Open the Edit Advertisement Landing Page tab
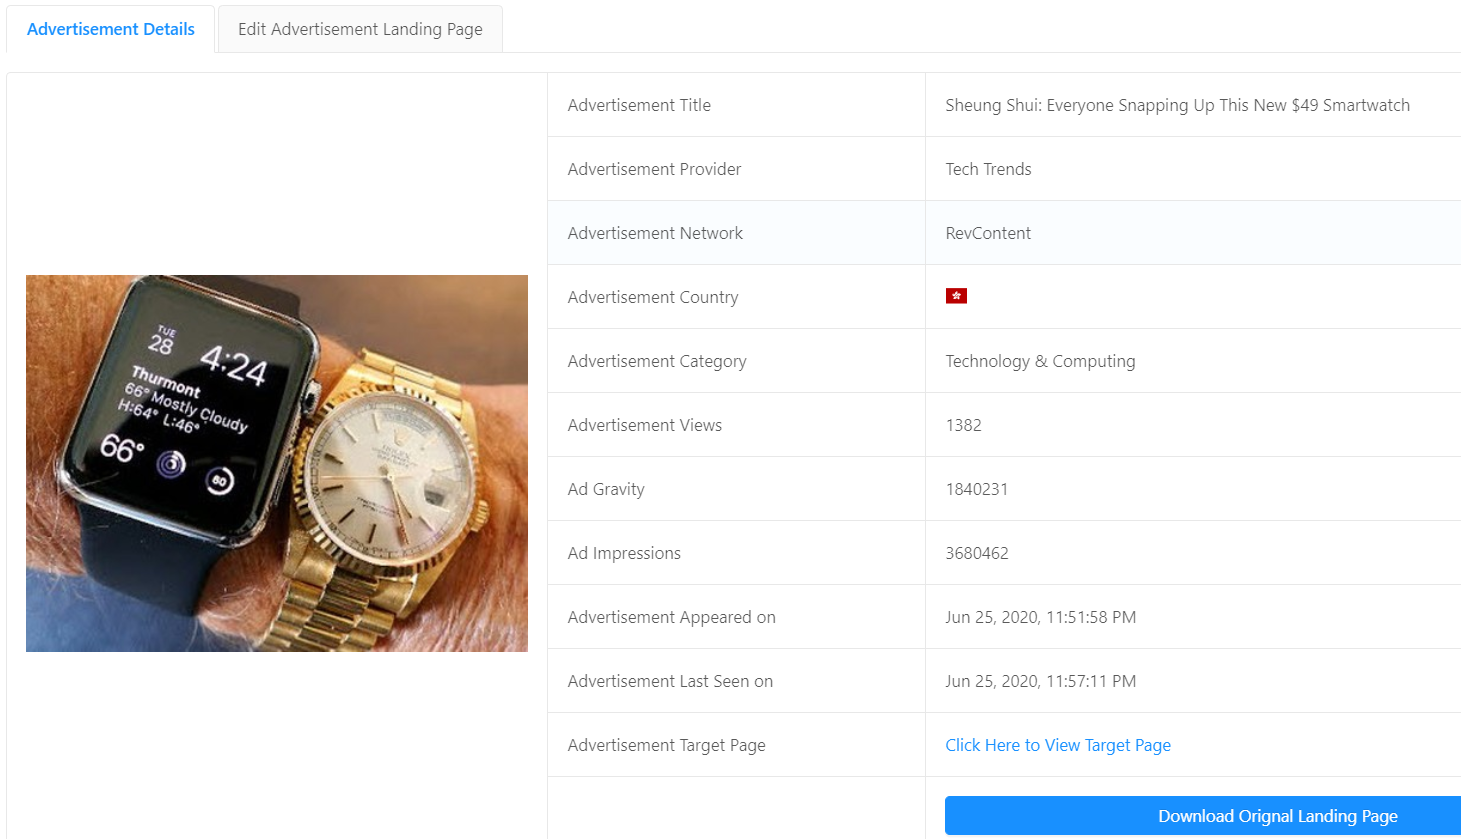The height and width of the screenshot is (839, 1461). 360,29
